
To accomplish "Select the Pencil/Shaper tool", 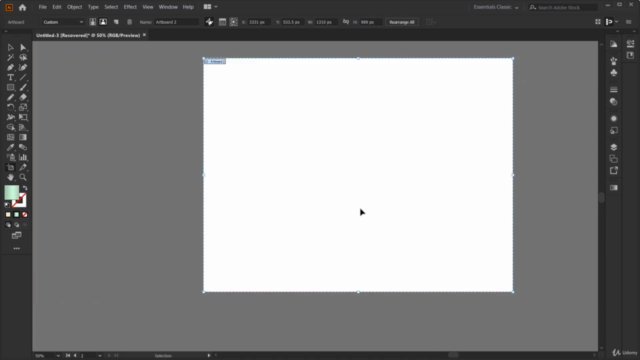I will coord(11,98).
